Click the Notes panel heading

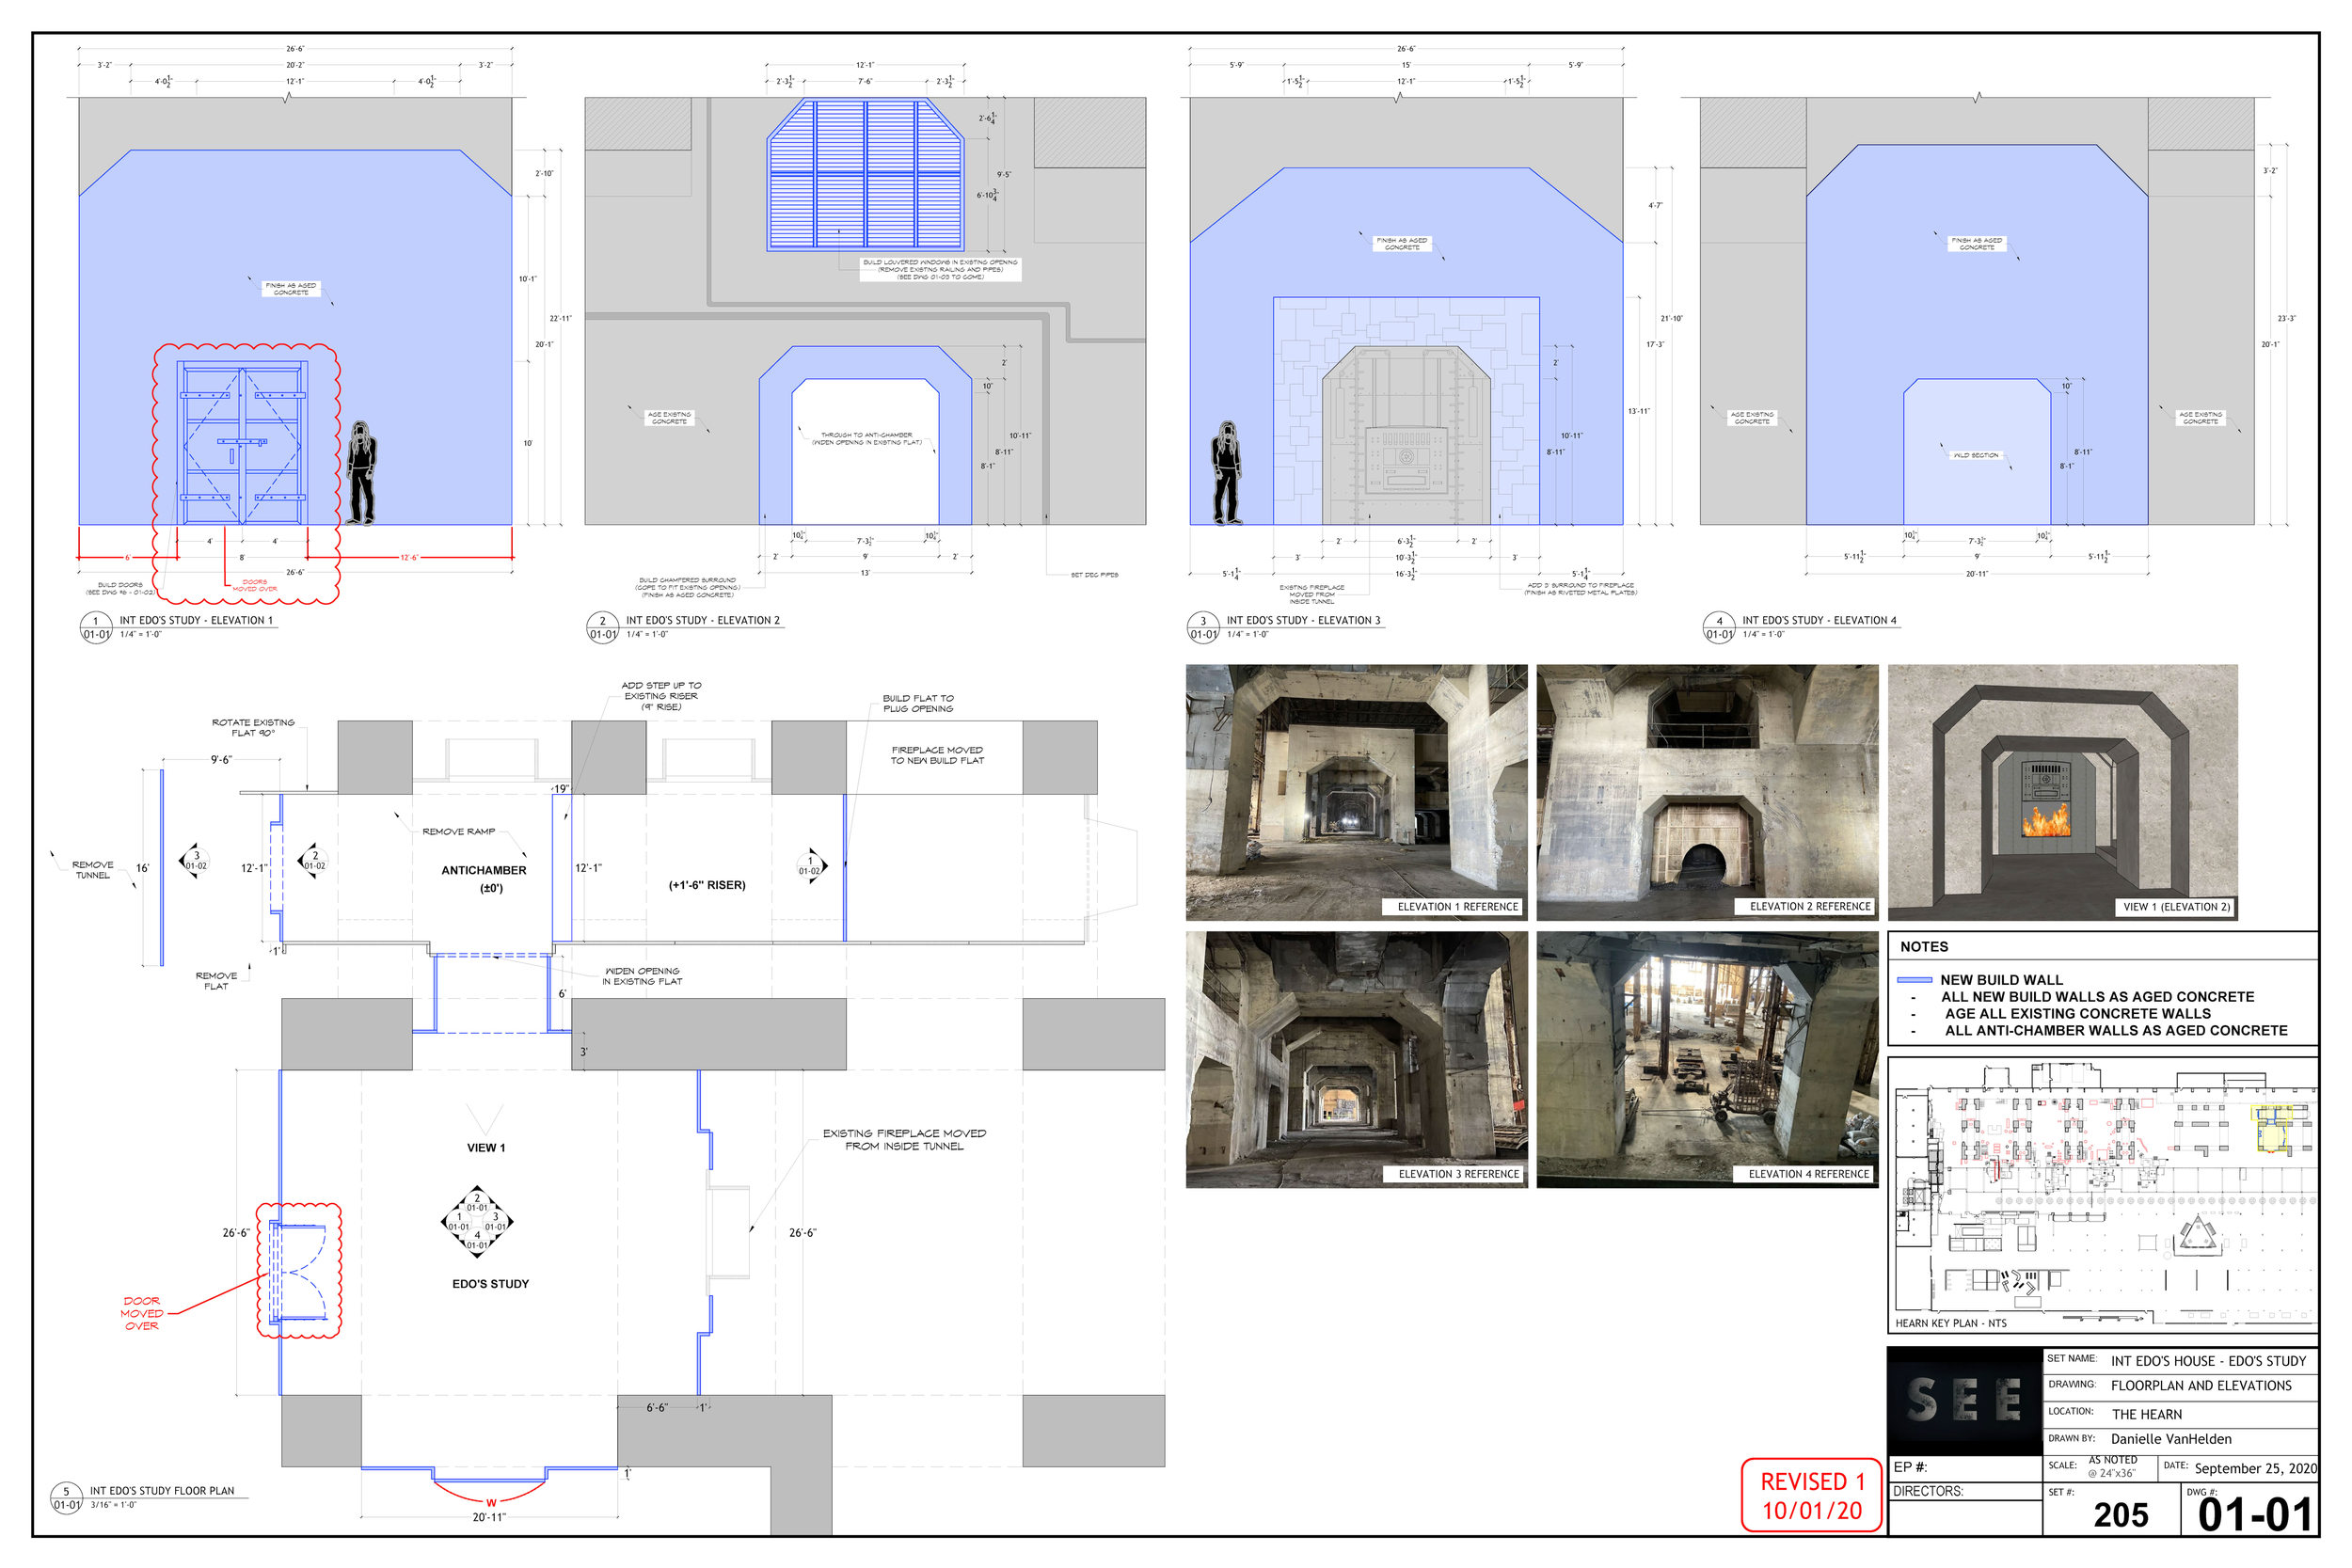pos(1923,946)
